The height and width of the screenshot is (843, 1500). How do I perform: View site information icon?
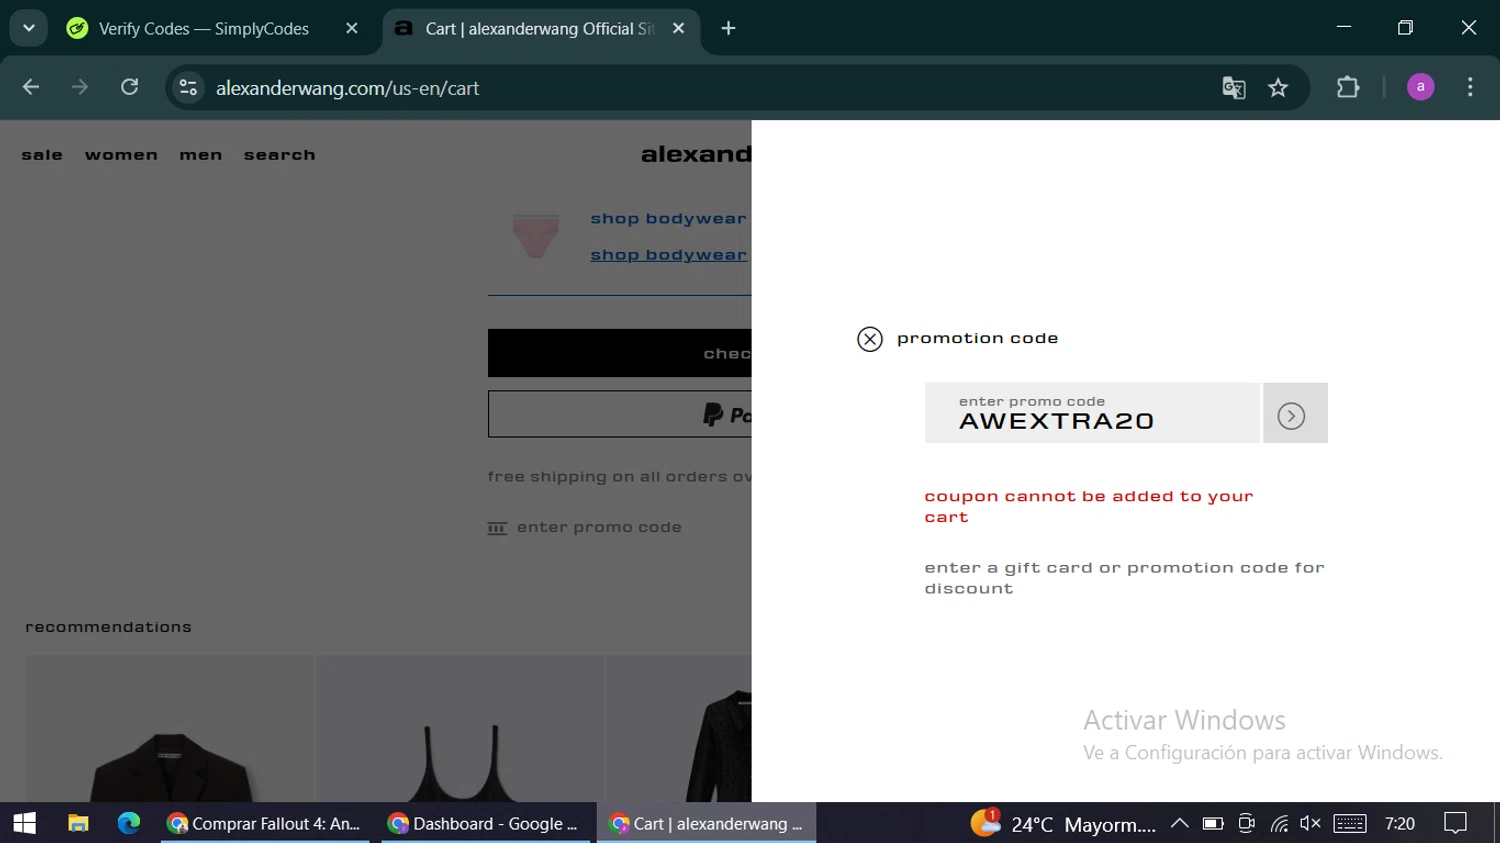pyautogui.click(x=188, y=88)
